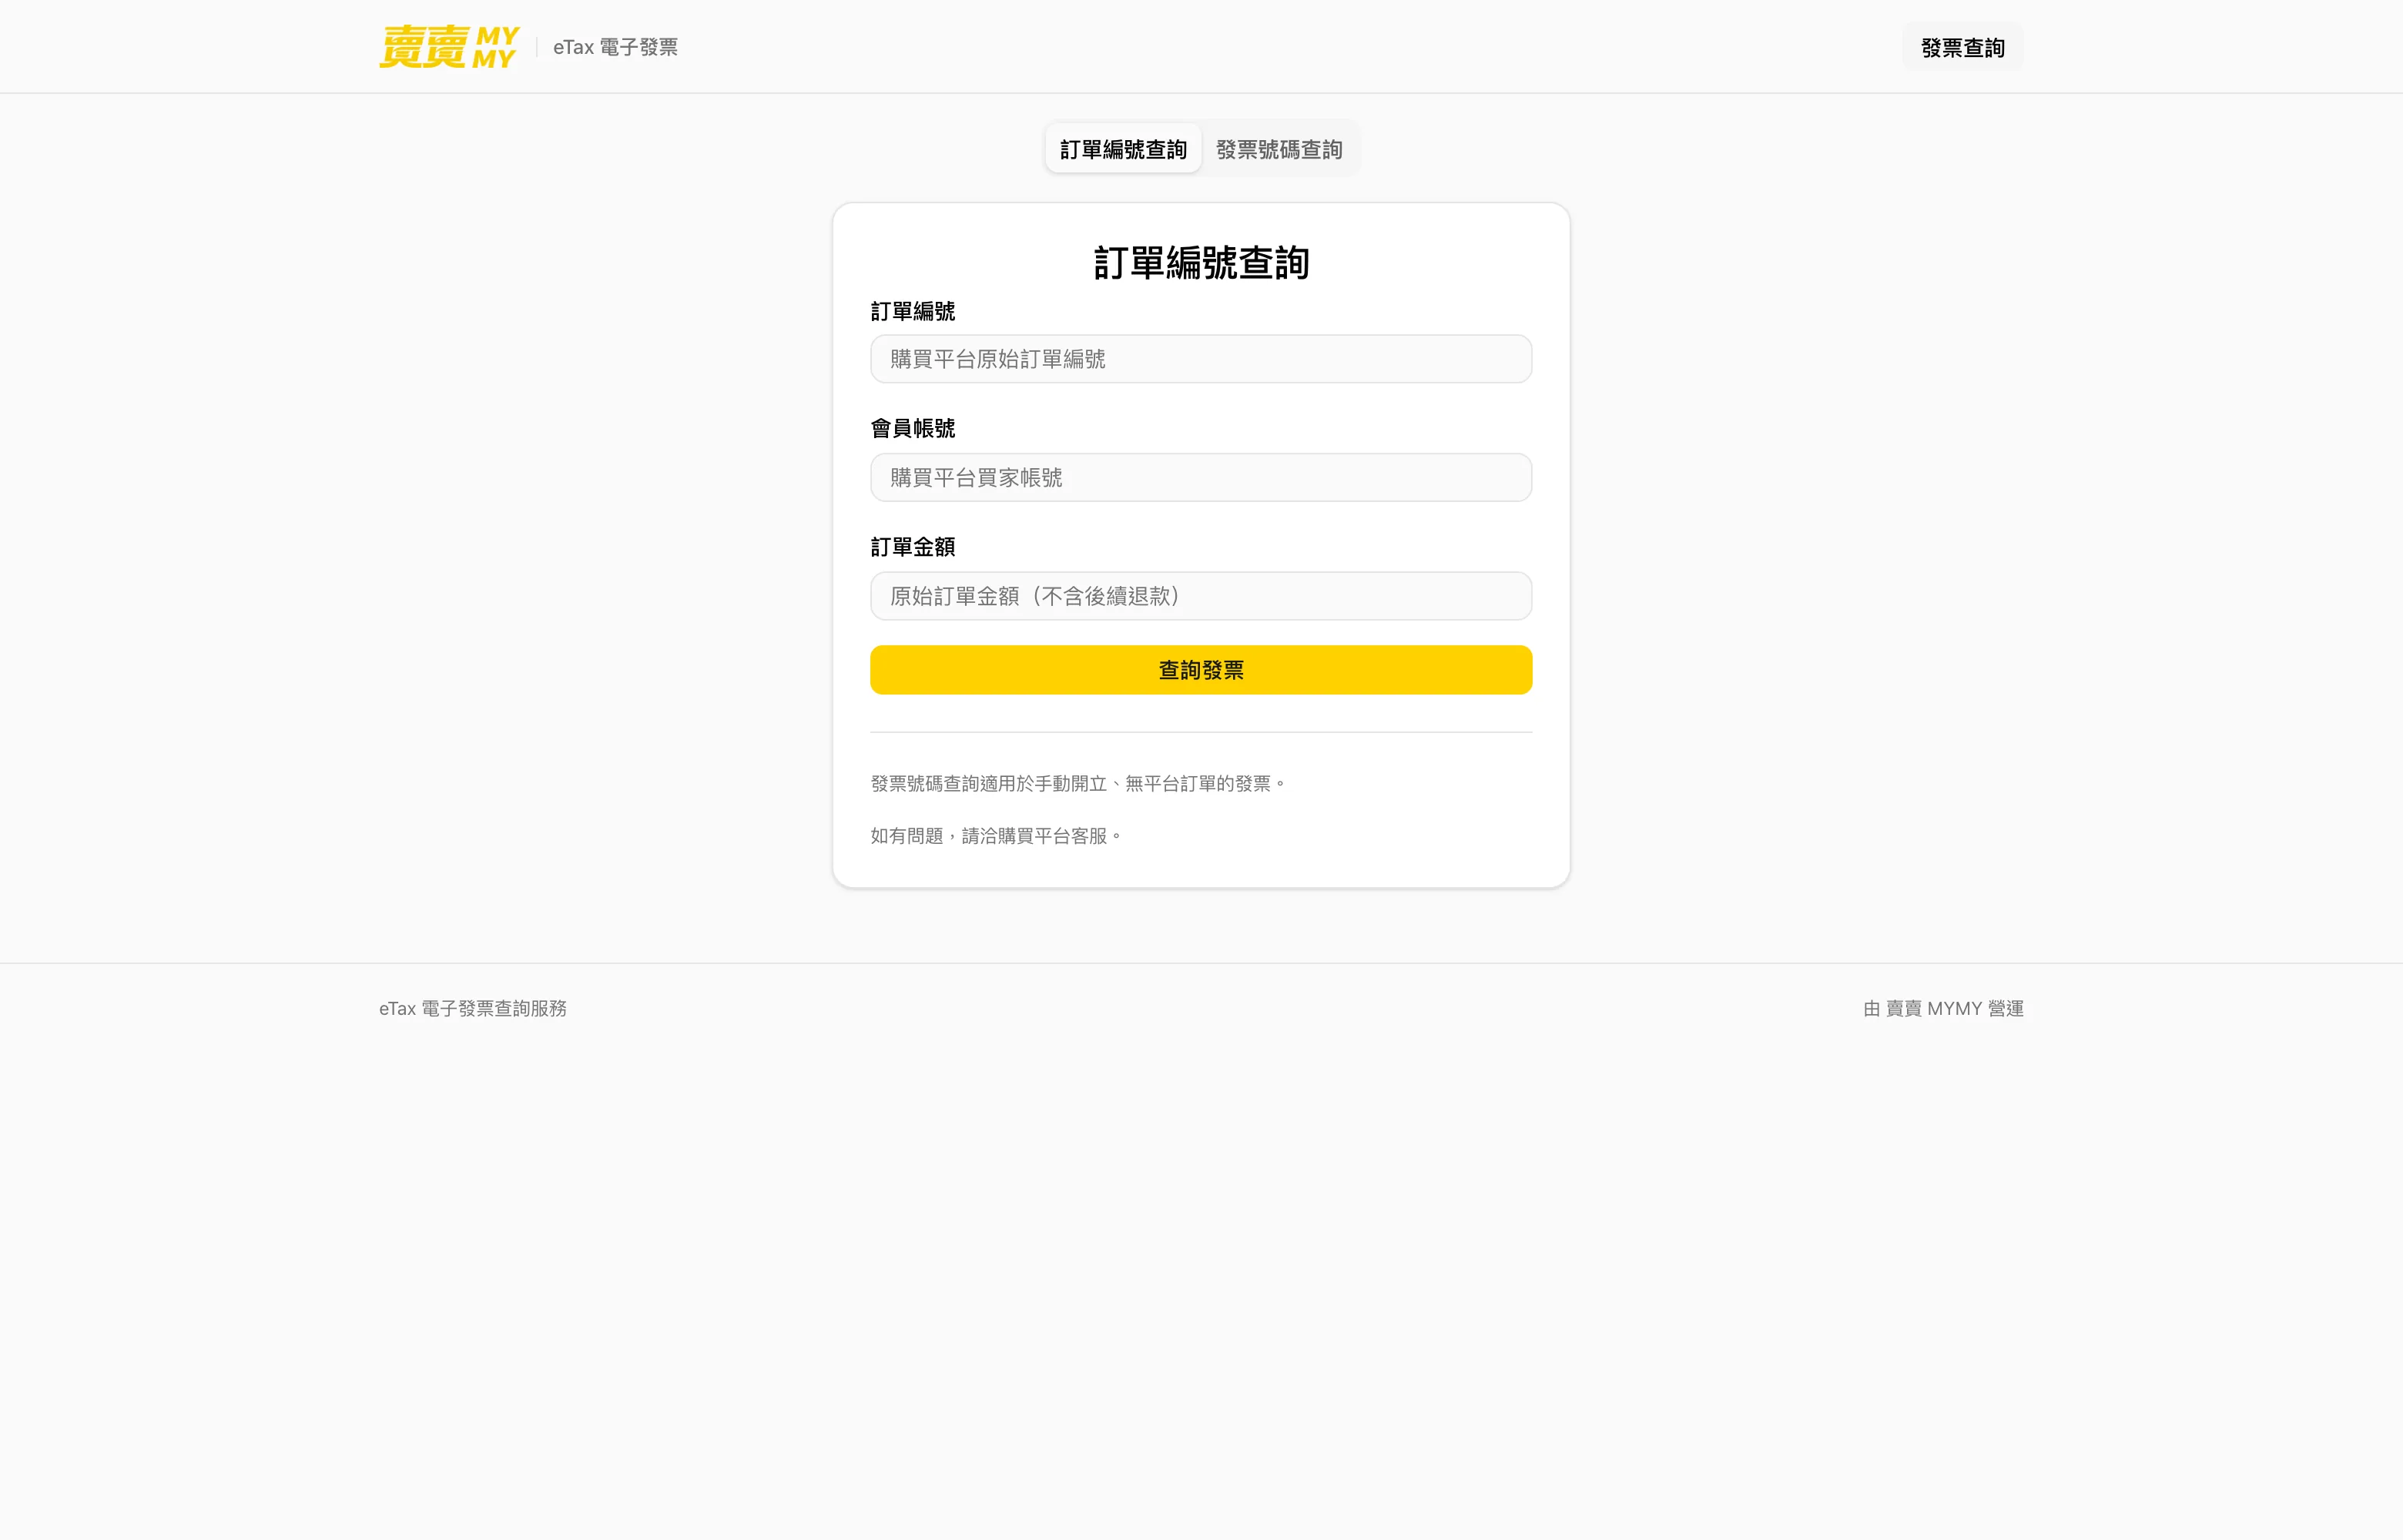Switch to the 訂單編號查詢 tab
The image size is (2403, 1540).
1123,149
